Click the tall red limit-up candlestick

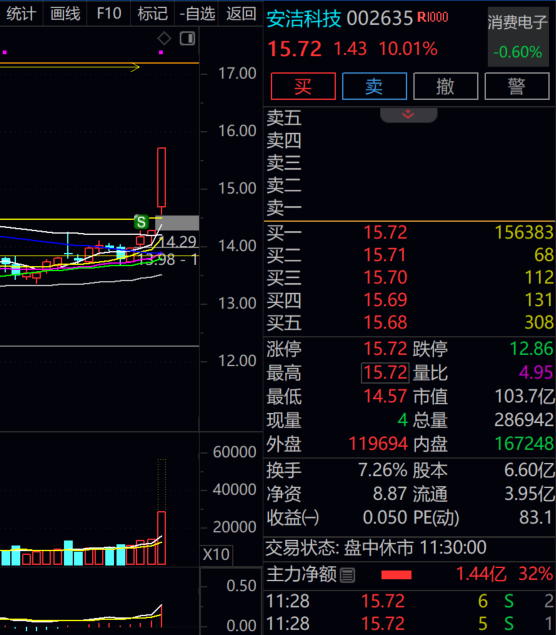(161, 177)
